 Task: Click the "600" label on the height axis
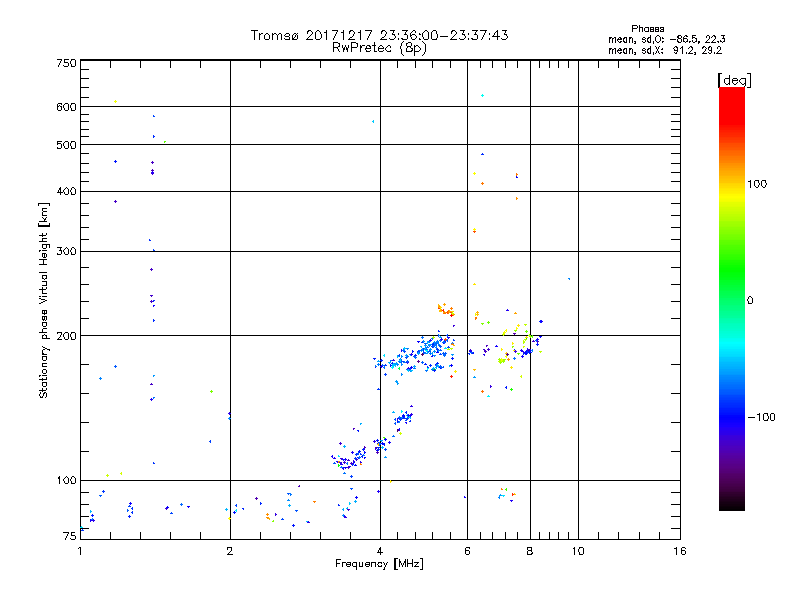pos(66,107)
